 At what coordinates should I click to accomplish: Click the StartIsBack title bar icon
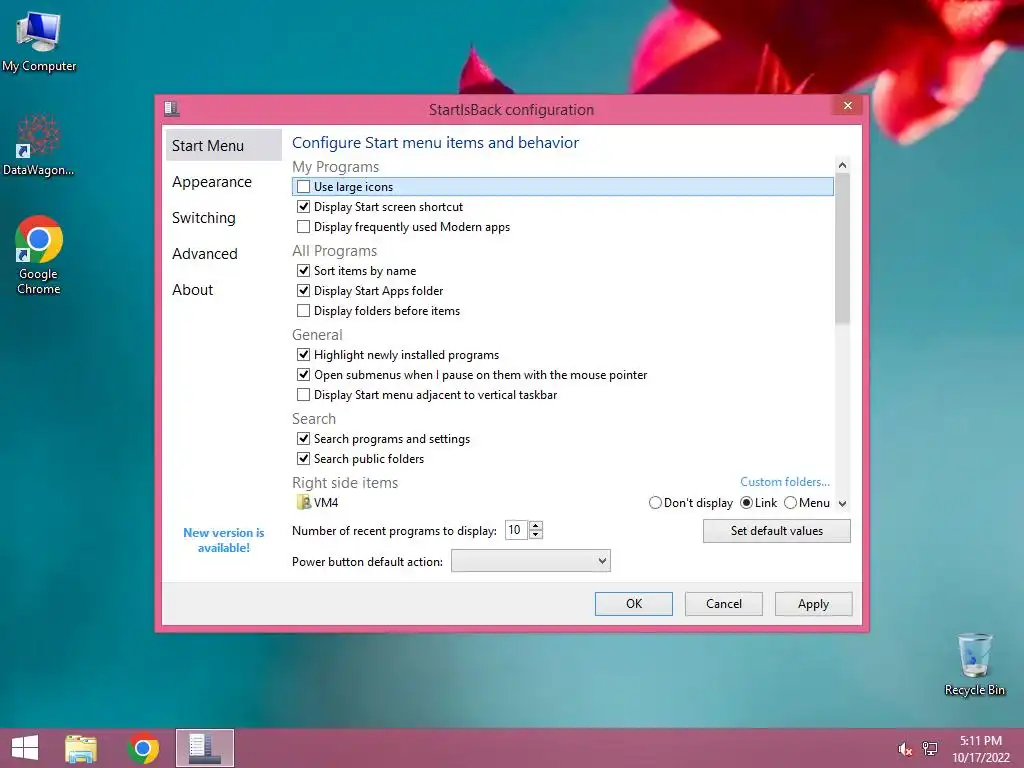[x=172, y=108]
